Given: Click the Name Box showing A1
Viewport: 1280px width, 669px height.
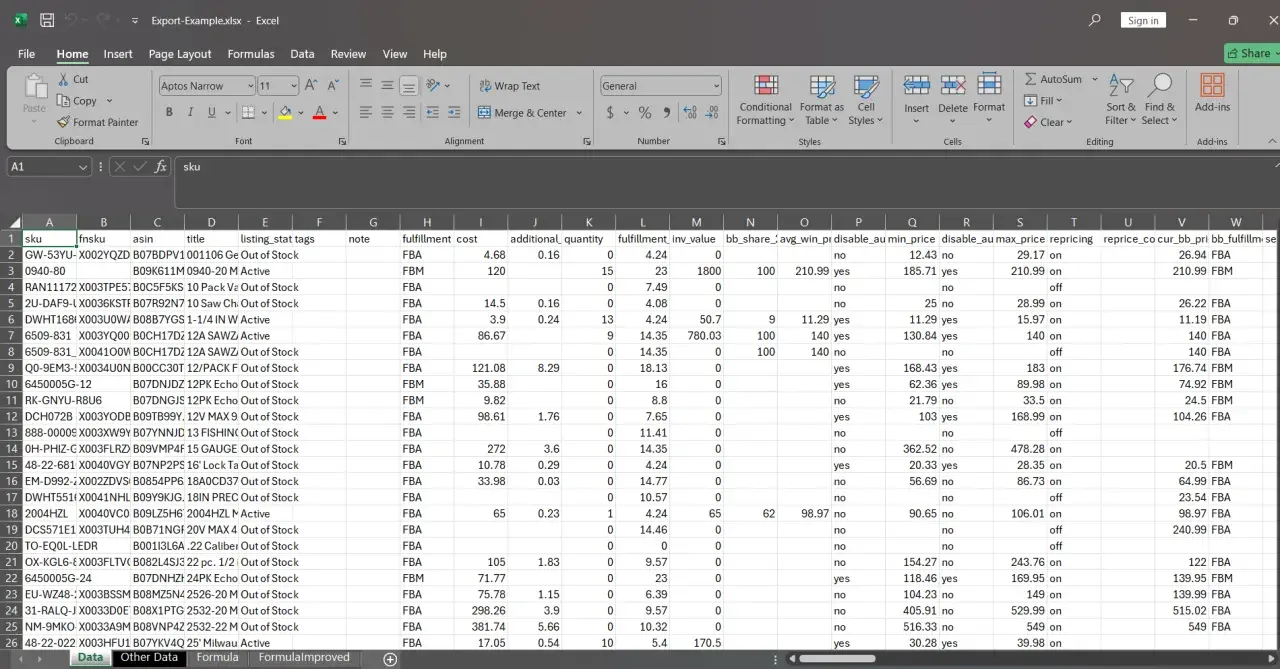Looking at the screenshot, I should coord(48,167).
